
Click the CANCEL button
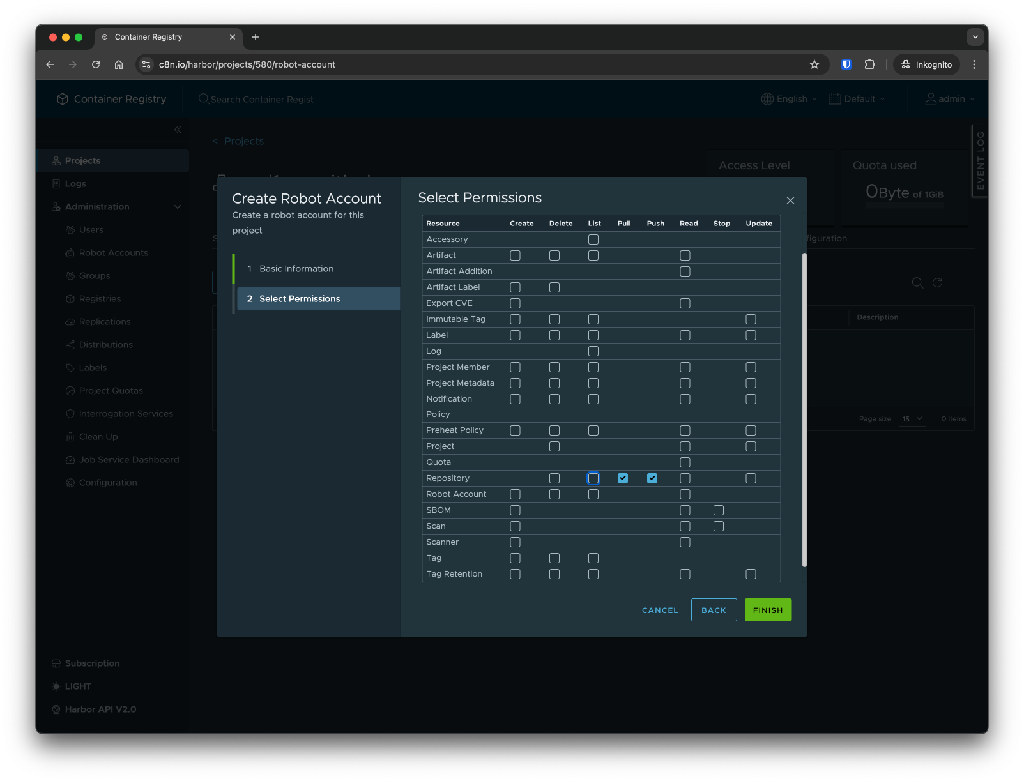pos(660,610)
